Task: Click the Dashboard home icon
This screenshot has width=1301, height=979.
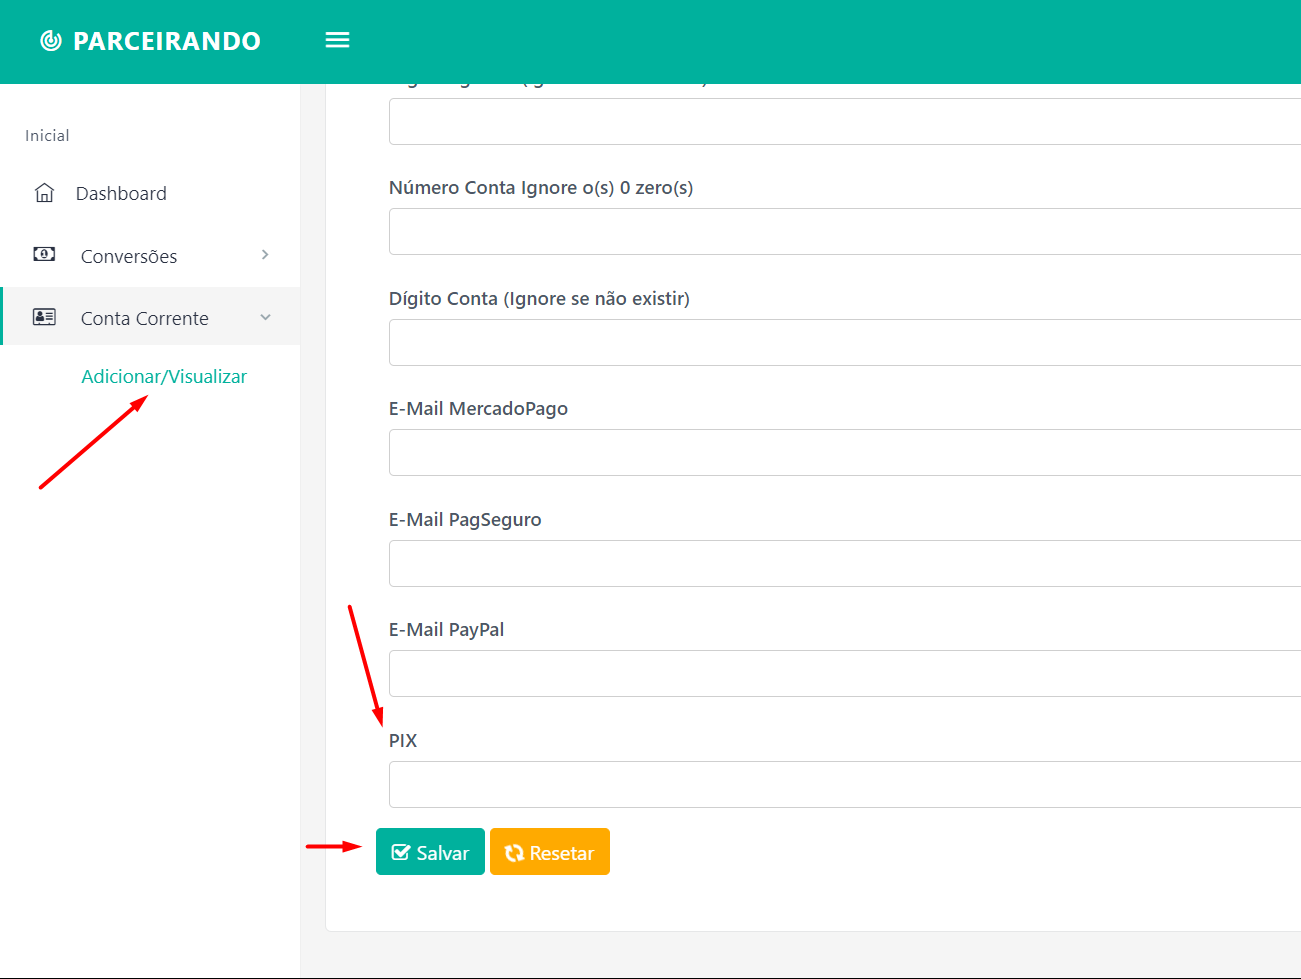Action: (x=44, y=193)
